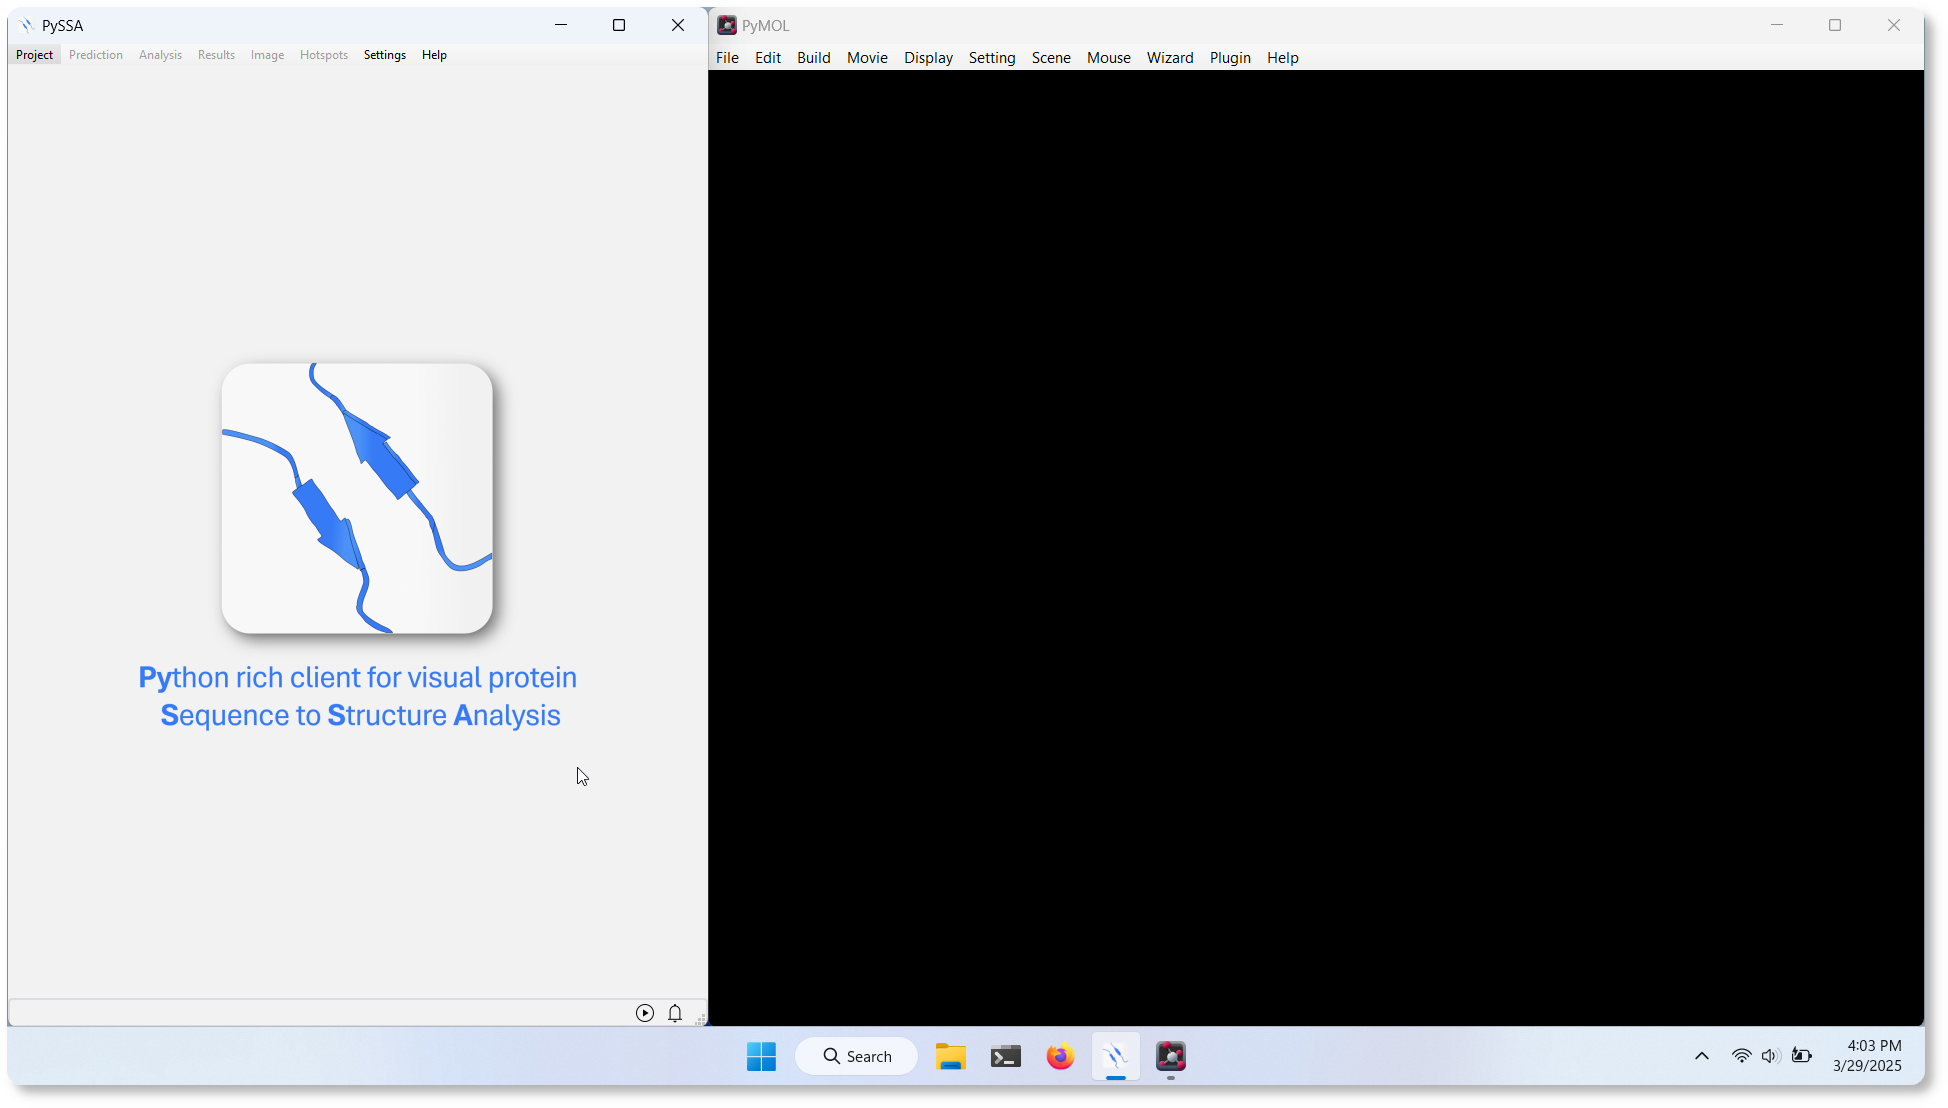
Task: Open the Project menu in PySSA
Action: point(34,55)
